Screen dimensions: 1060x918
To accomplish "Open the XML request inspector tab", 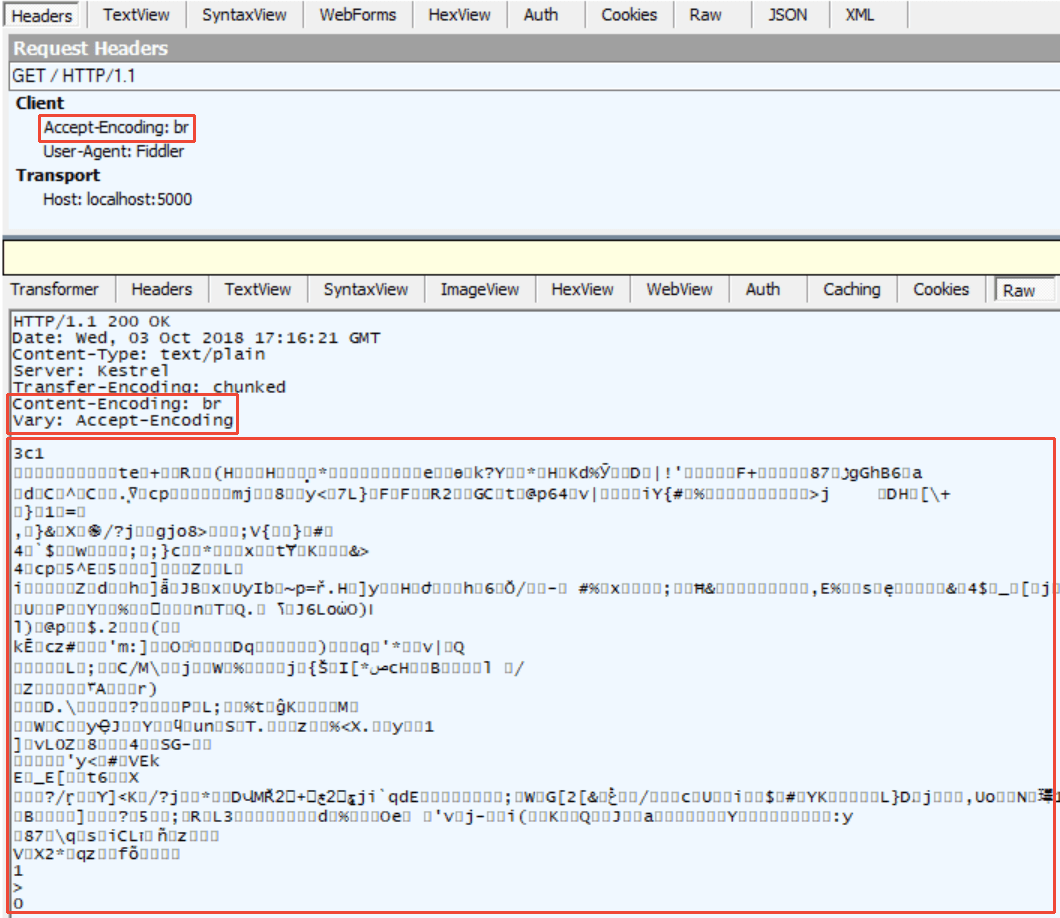I will 860,14.
